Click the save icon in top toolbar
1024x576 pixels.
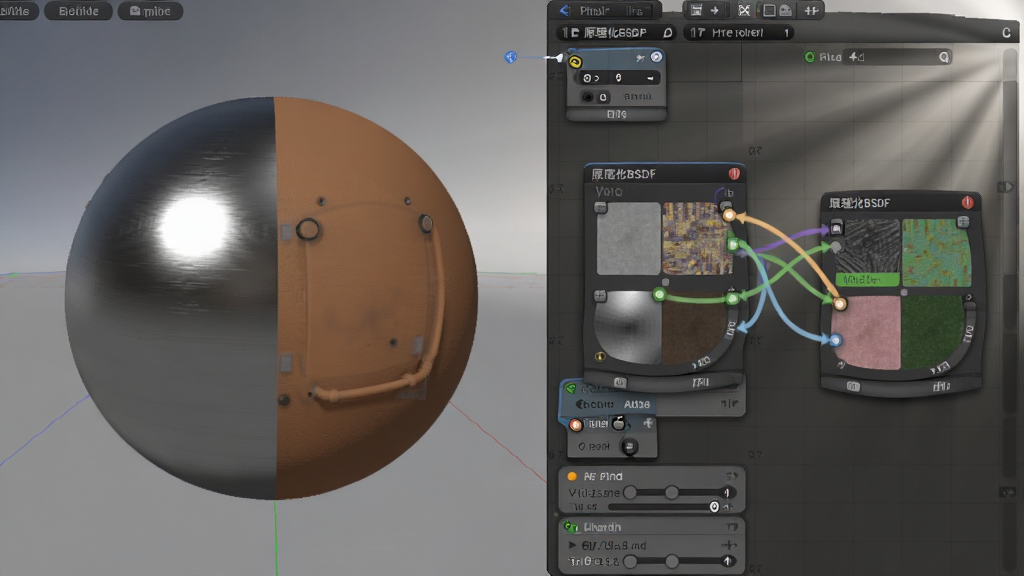click(696, 10)
